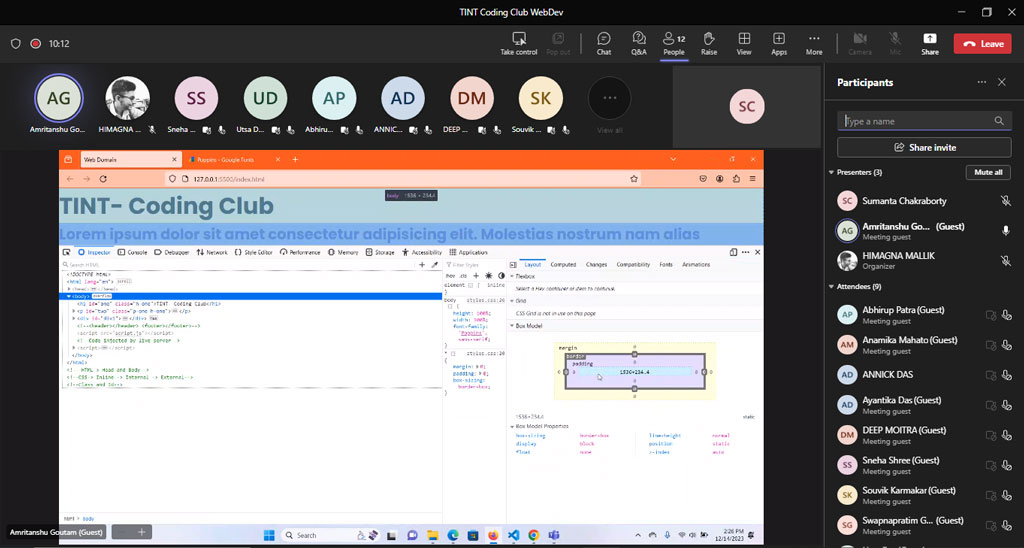The width and height of the screenshot is (1024, 548).
Task: Collapse the Flexbox section in Layout panel
Action: pyautogui.click(x=513, y=276)
